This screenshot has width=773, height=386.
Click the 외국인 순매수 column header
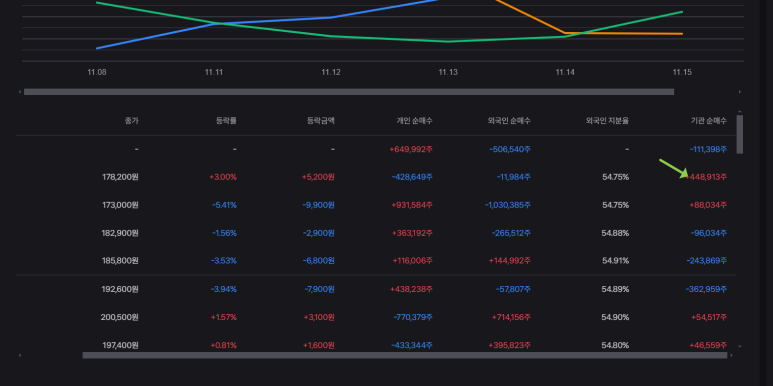pos(509,120)
